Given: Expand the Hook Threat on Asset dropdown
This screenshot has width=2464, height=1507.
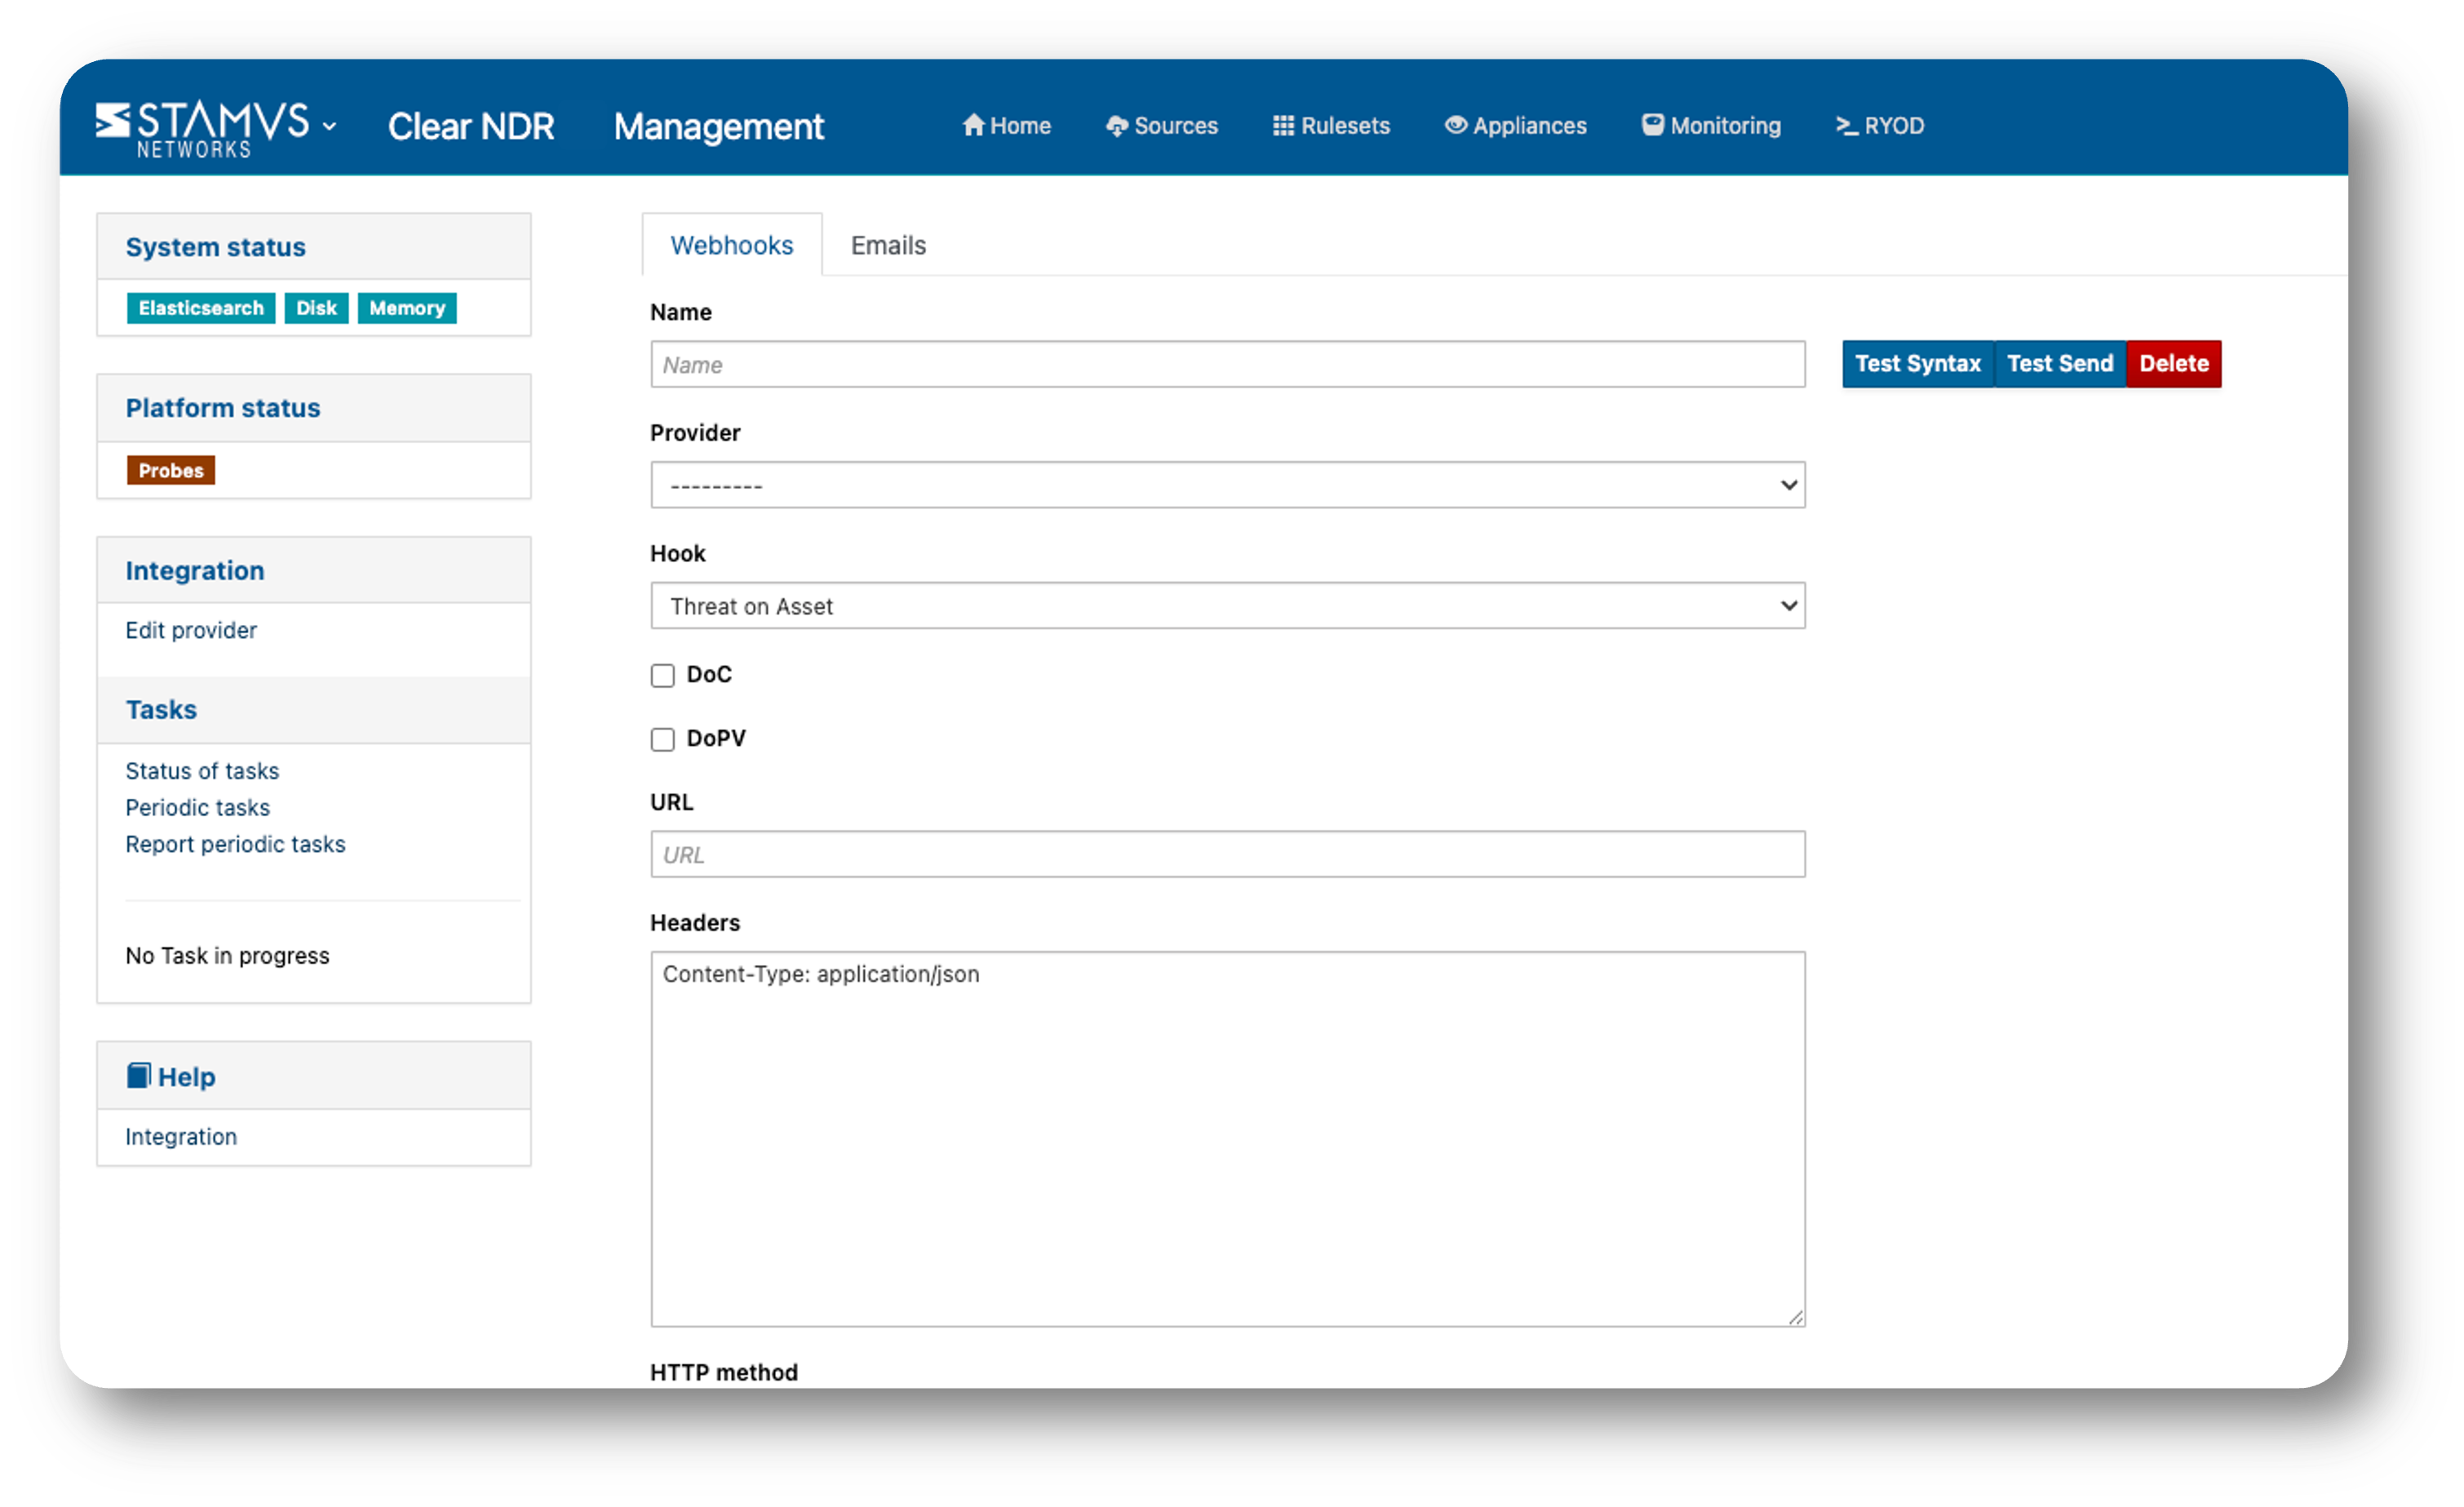Looking at the screenshot, I should tap(1227, 606).
